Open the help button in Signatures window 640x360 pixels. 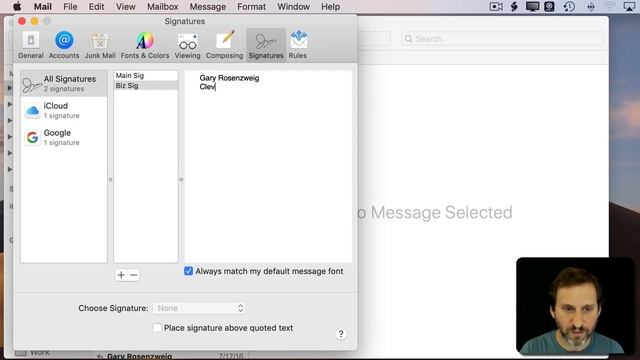tap(341, 334)
